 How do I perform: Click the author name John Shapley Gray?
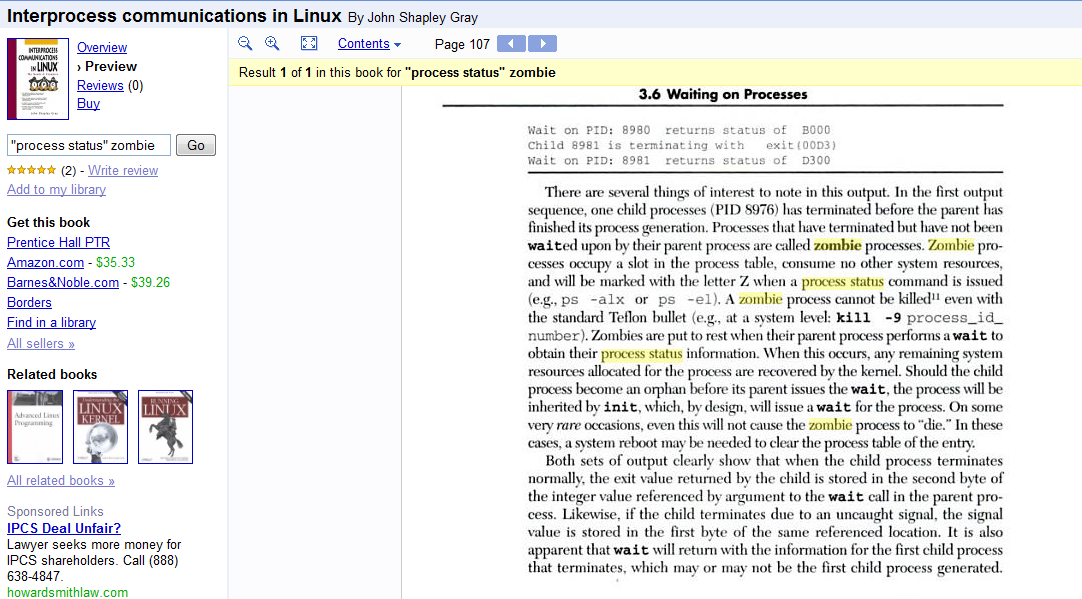click(x=422, y=17)
